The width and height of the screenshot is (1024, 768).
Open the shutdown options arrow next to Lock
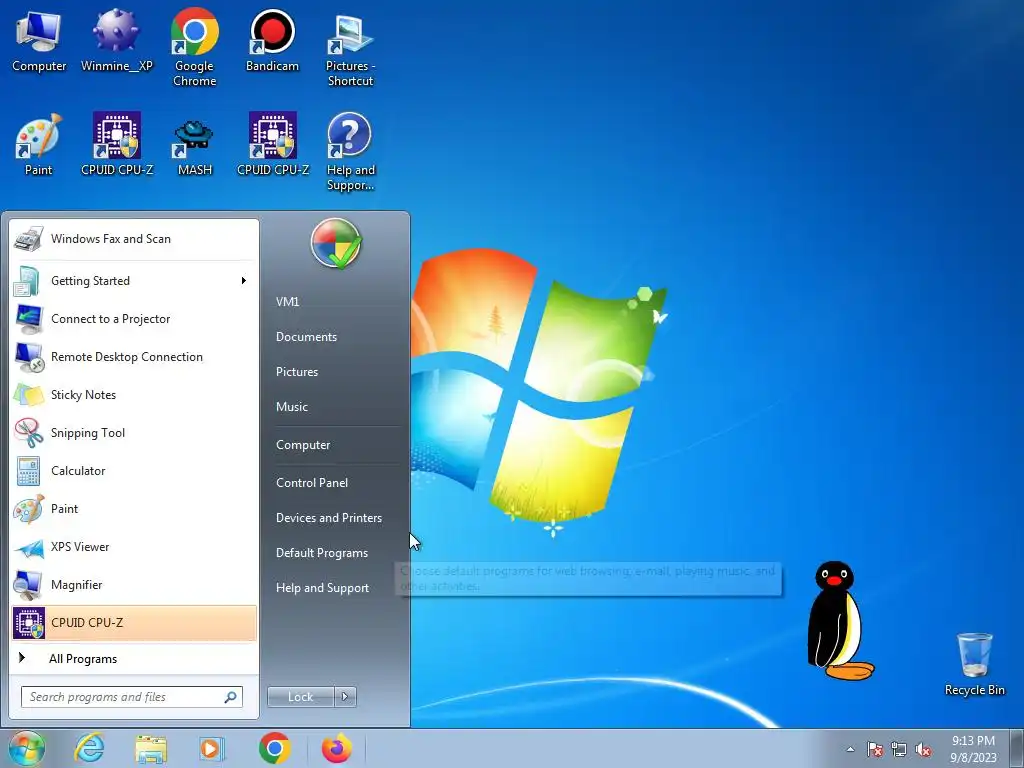(345, 697)
